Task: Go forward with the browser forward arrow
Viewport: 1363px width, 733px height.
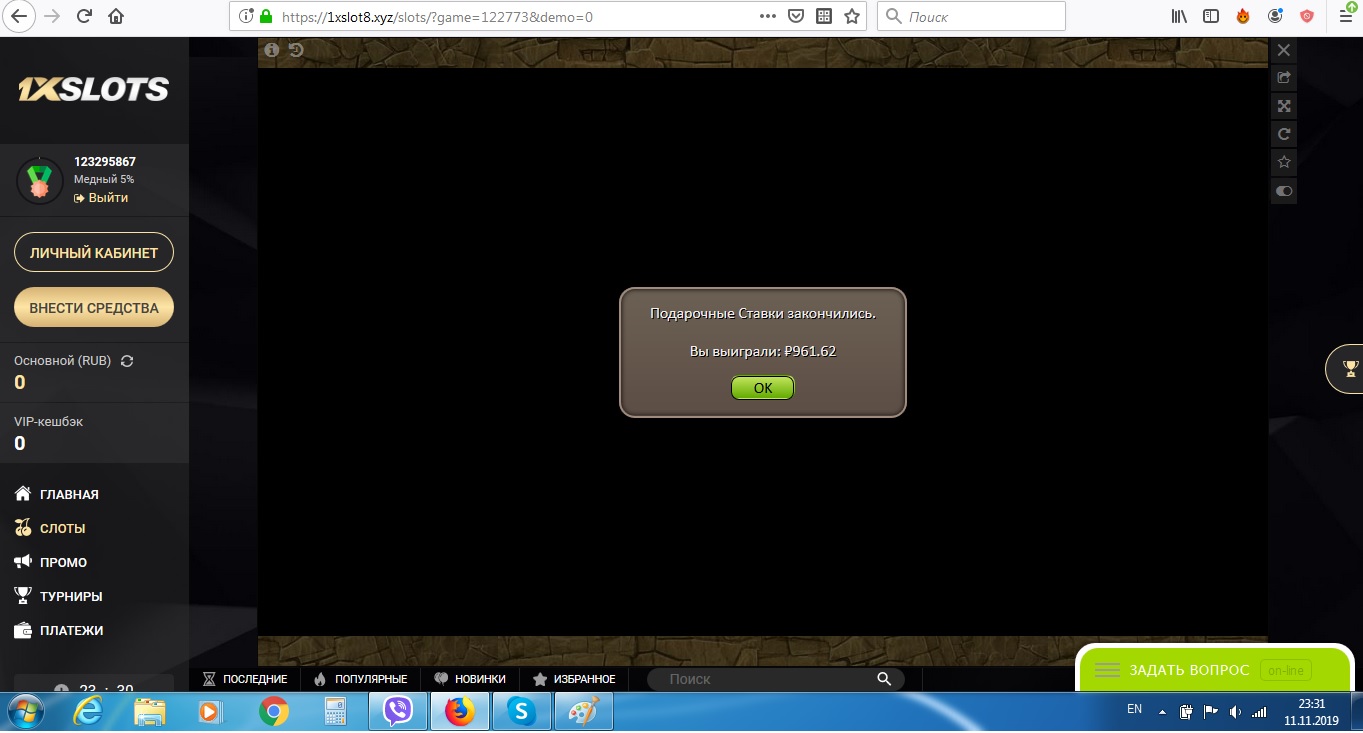Action: (x=52, y=16)
